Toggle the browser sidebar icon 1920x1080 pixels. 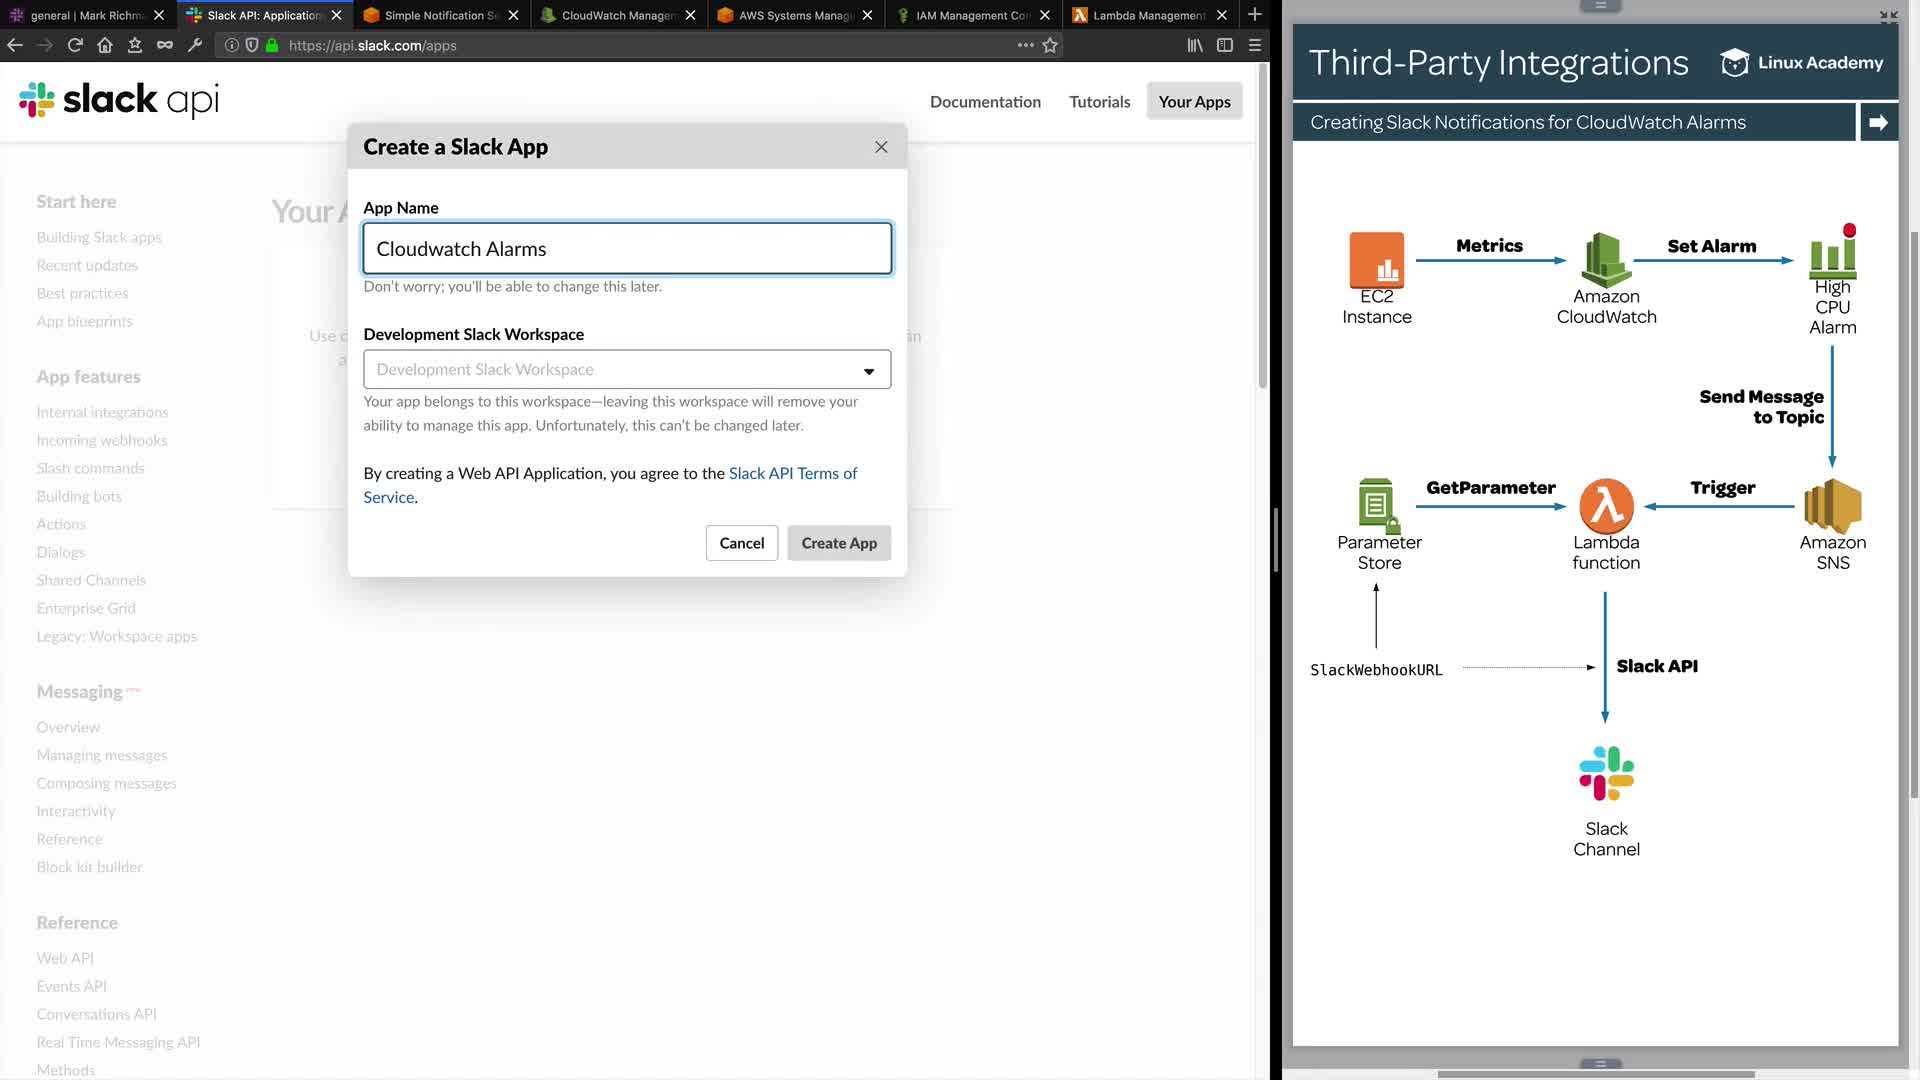click(1225, 45)
